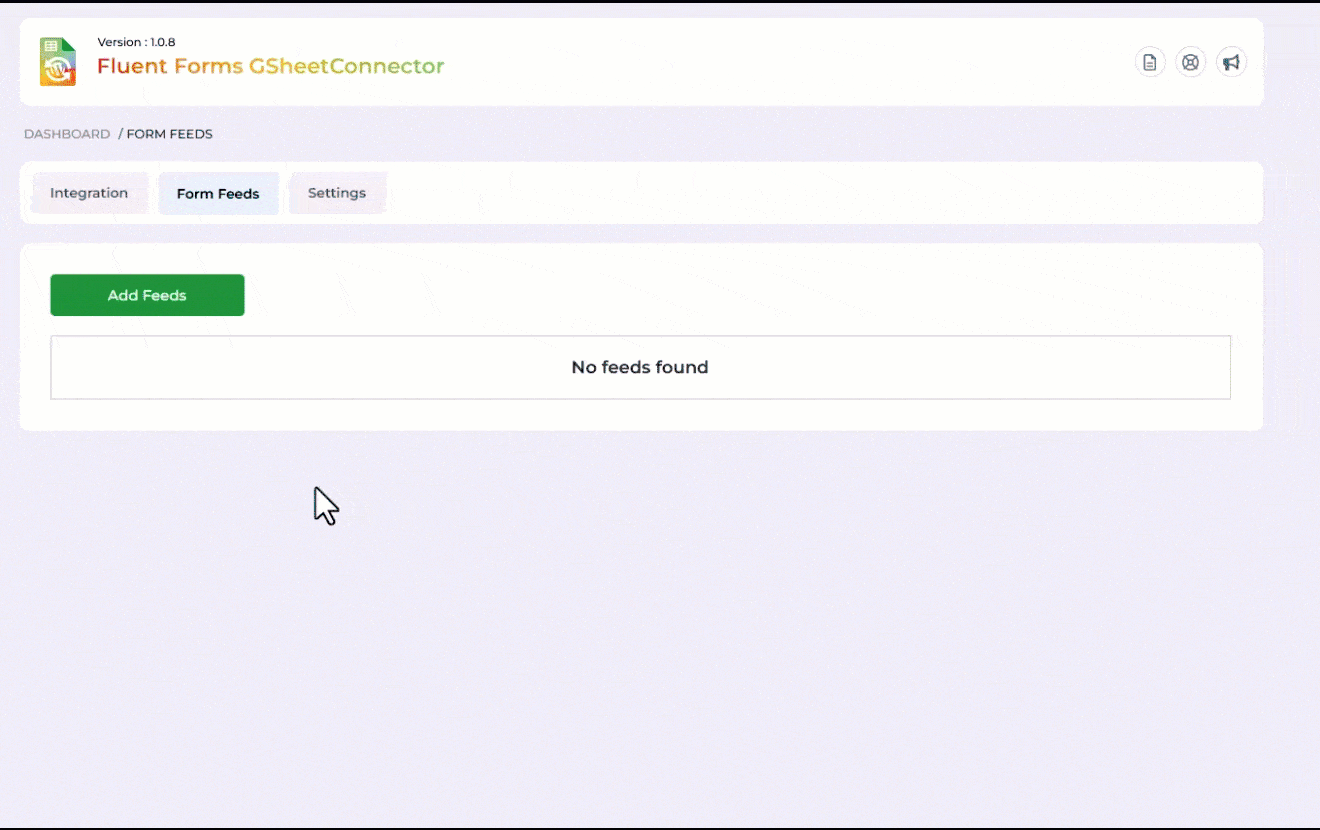Click the 'No feeds found' message
Image resolution: width=1320 pixels, height=830 pixels.
(640, 367)
